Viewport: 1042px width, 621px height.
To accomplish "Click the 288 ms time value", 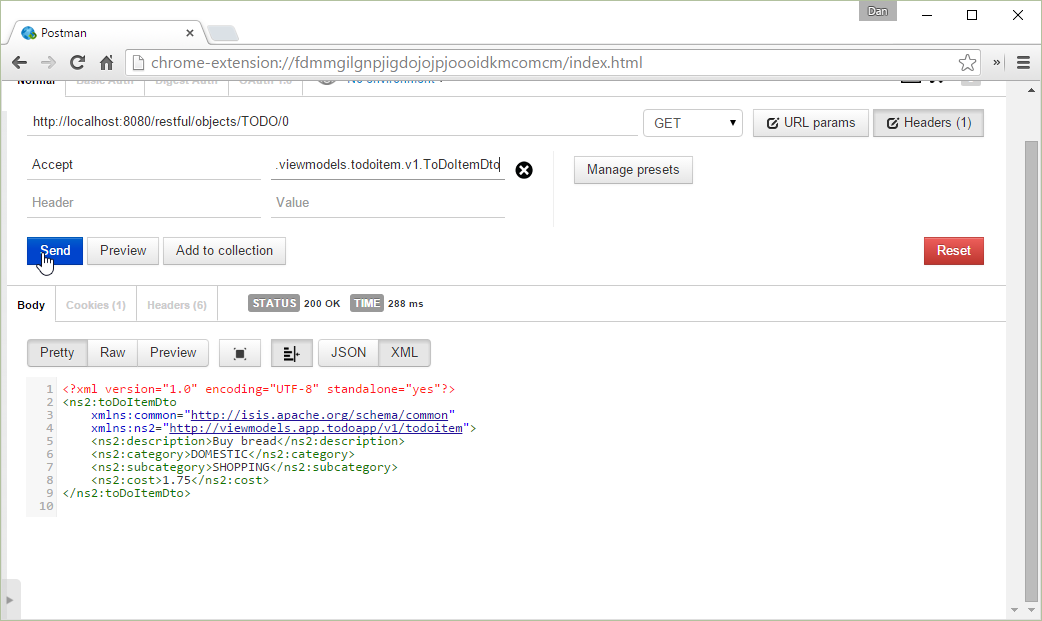I will [405, 303].
